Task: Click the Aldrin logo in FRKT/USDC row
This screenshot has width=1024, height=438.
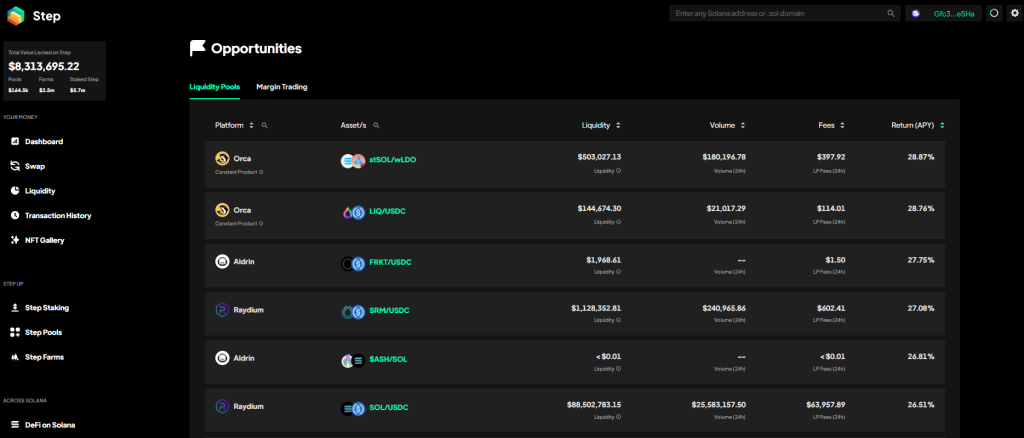Action: [222, 262]
